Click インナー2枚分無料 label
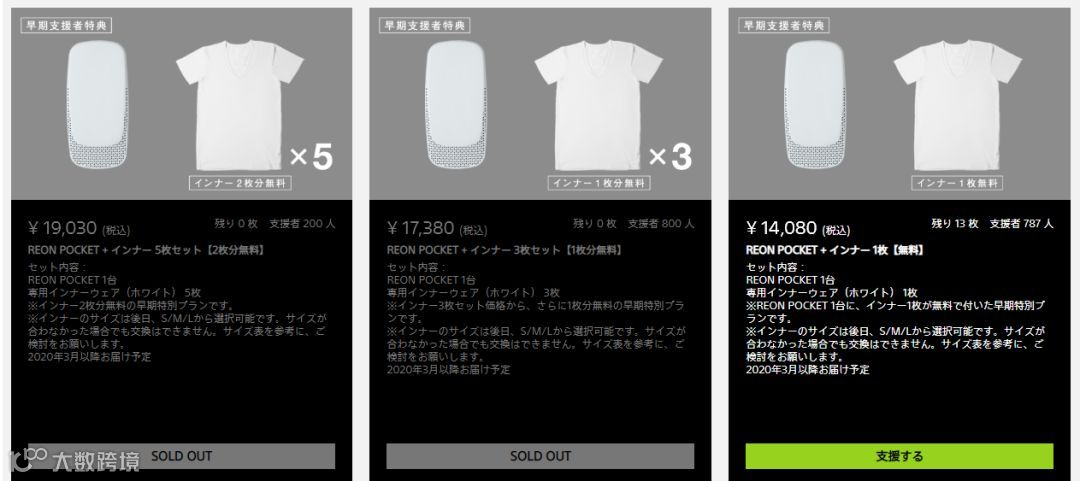Screen dimensions: 1080x481 point(240,183)
